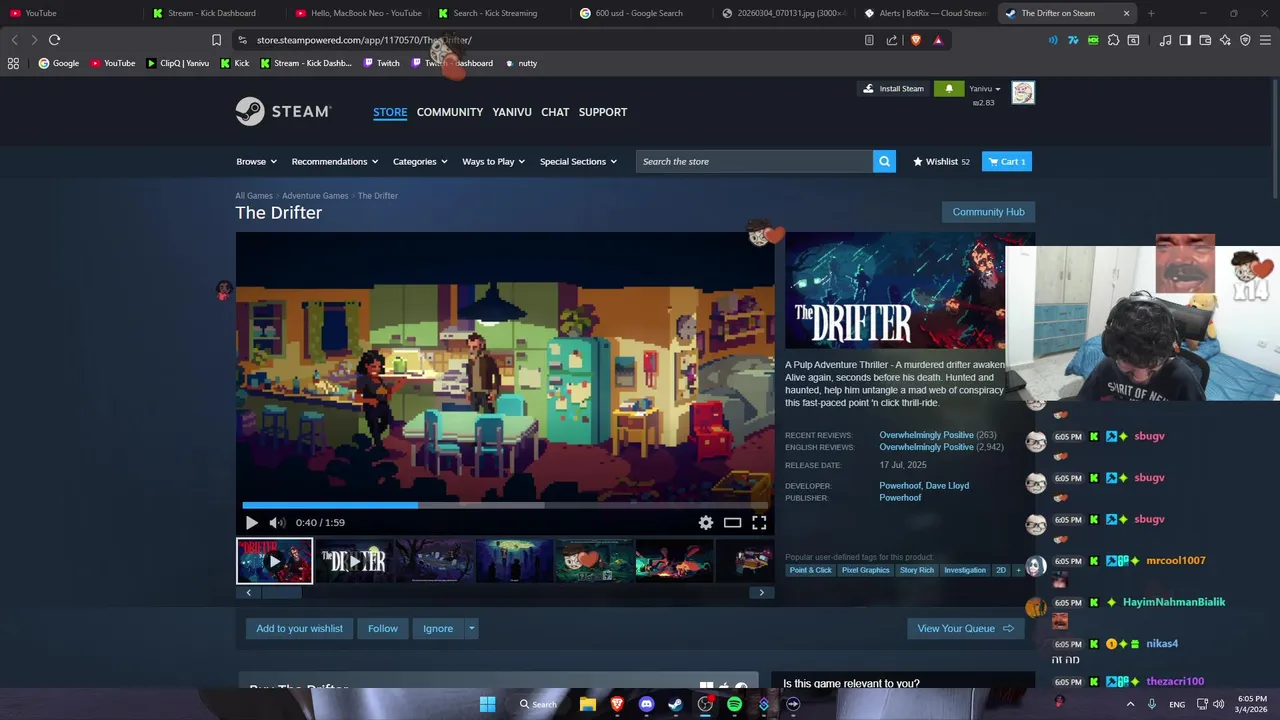The height and width of the screenshot is (720, 1280).
Task: Open browser extensions puzzle icon
Action: point(1113,40)
